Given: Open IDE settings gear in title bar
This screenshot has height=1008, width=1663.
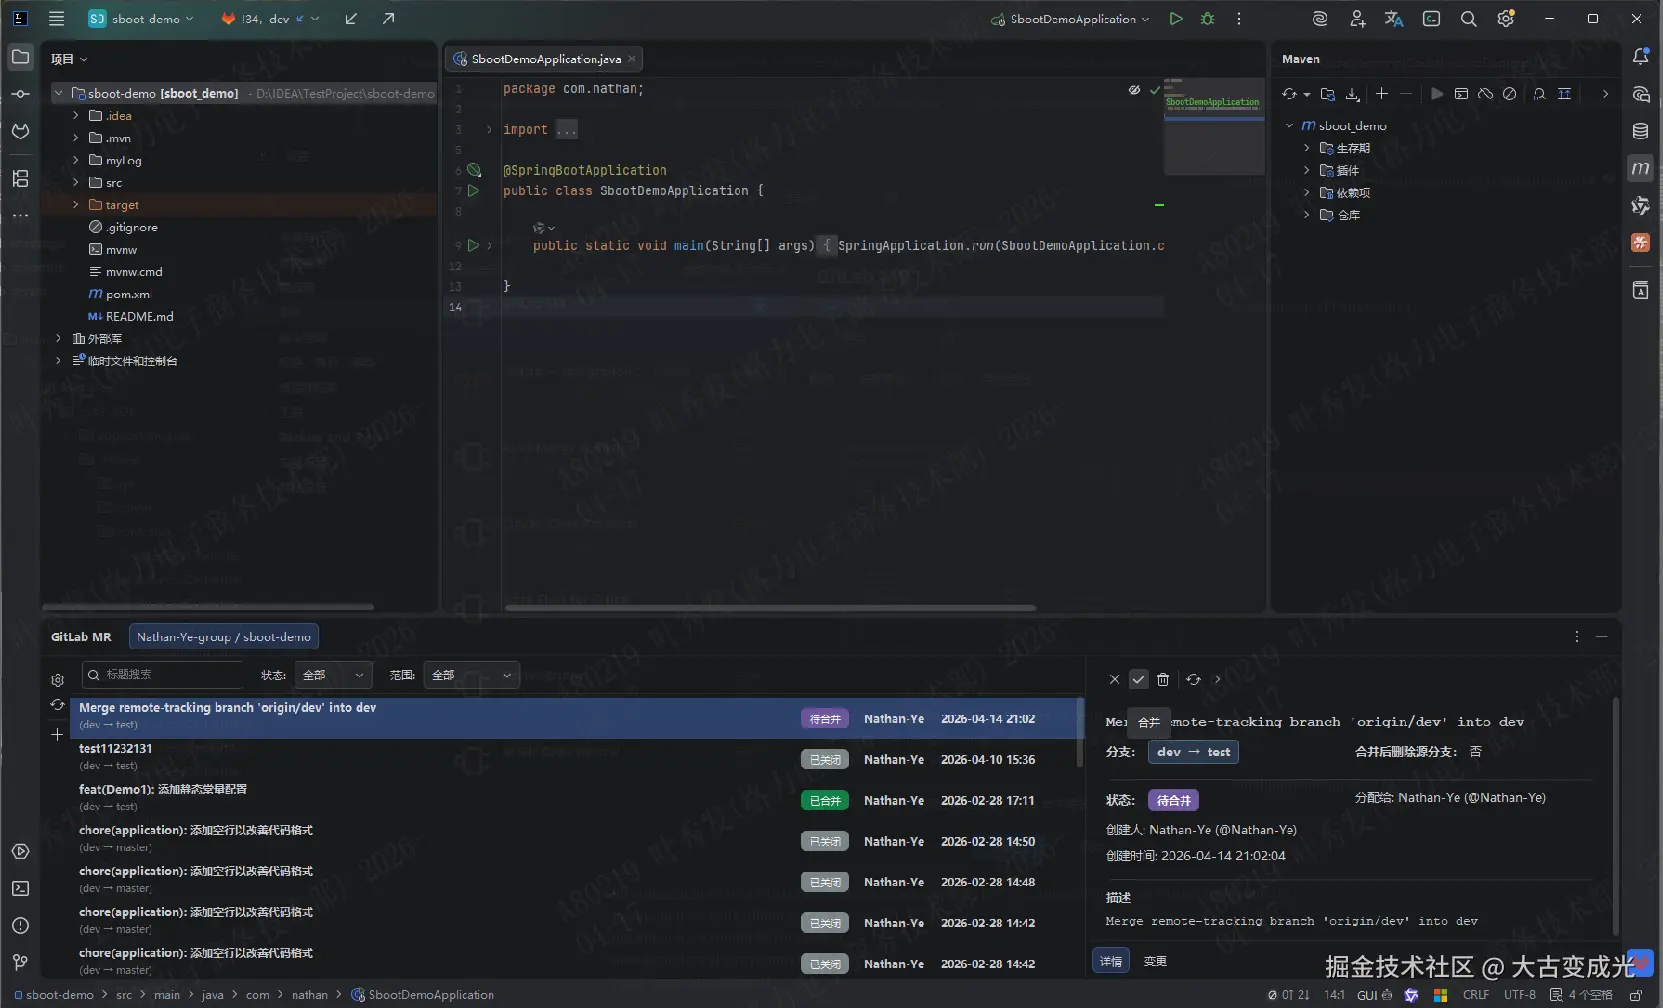Looking at the screenshot, I should pos(1505,19).
